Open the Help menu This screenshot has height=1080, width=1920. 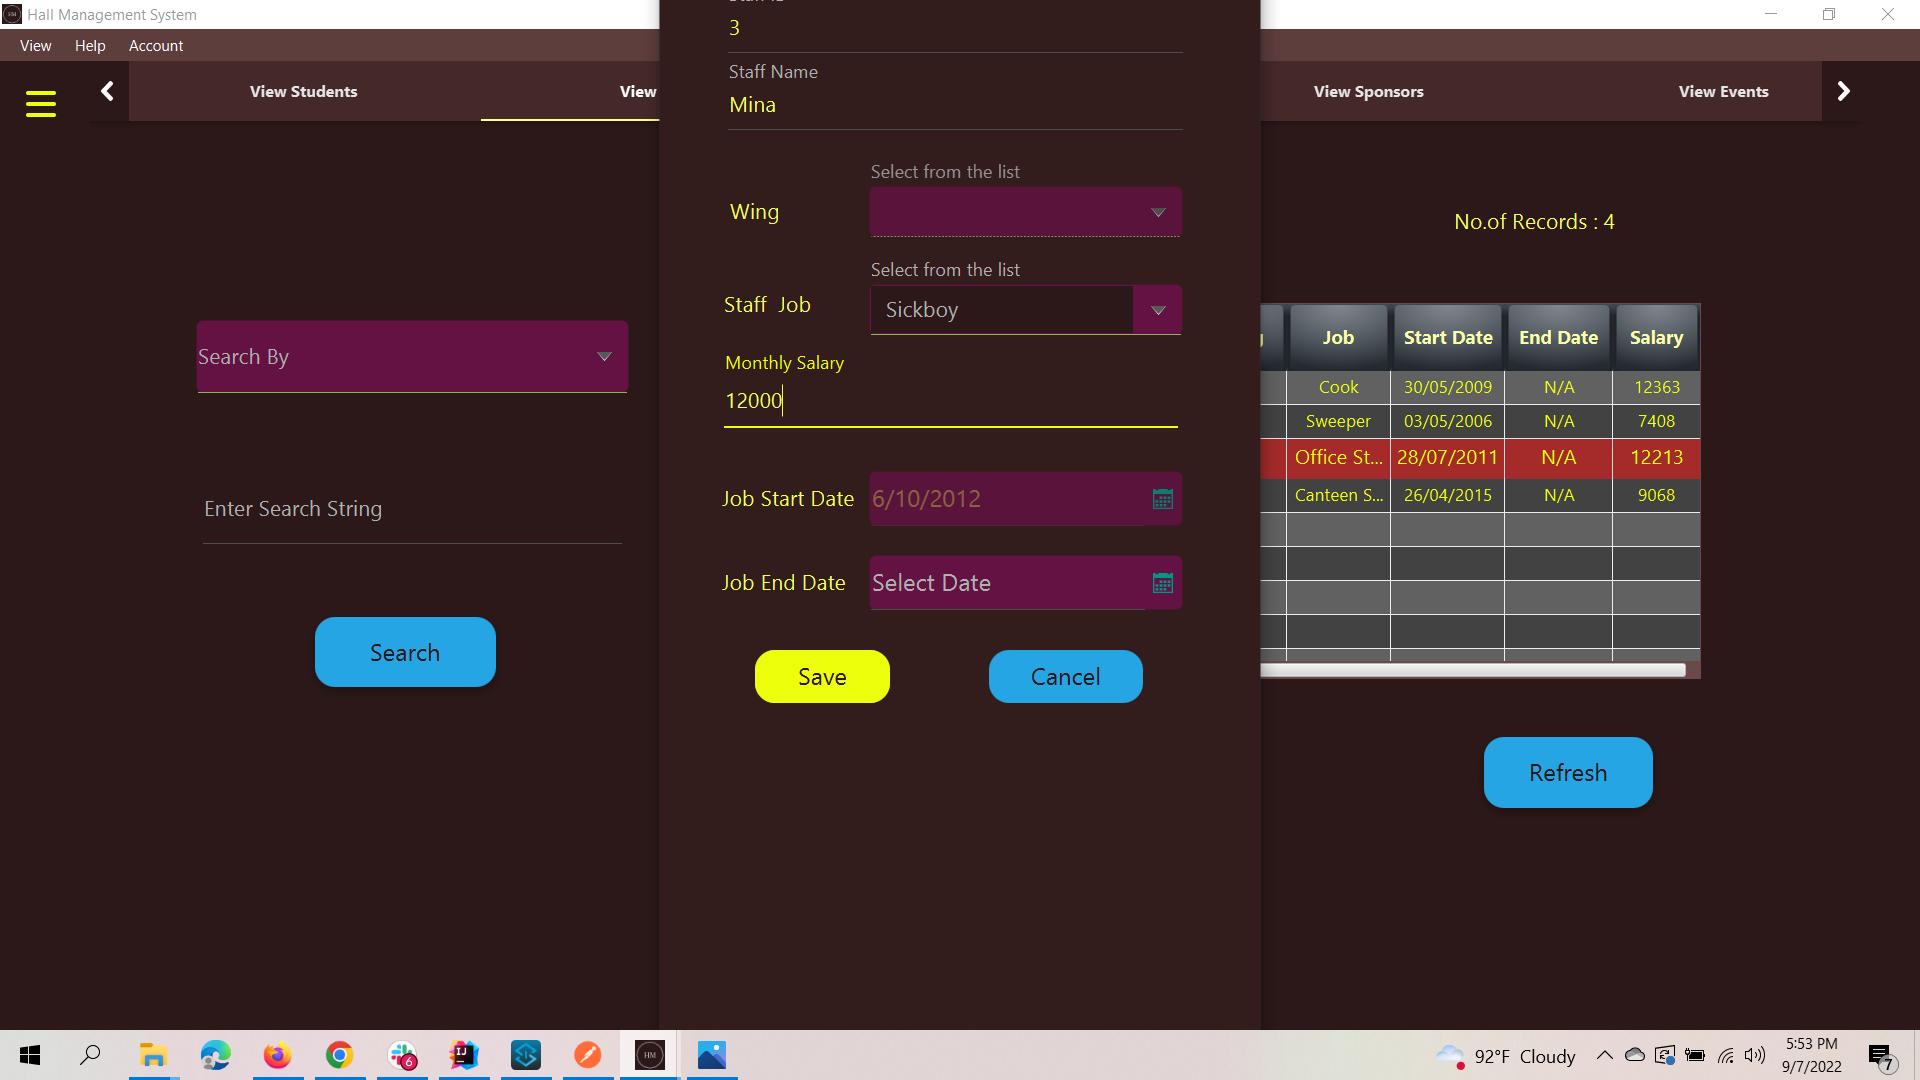(x=90, y=46)
